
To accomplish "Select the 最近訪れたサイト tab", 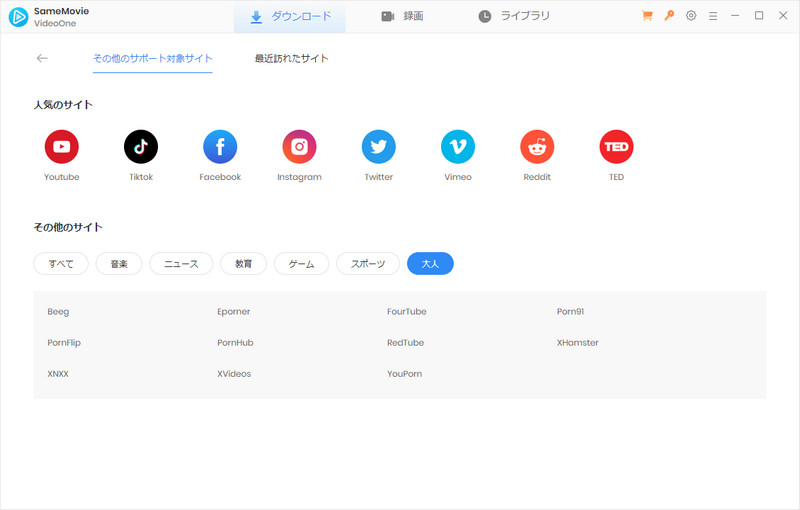I will coord(291,59).
